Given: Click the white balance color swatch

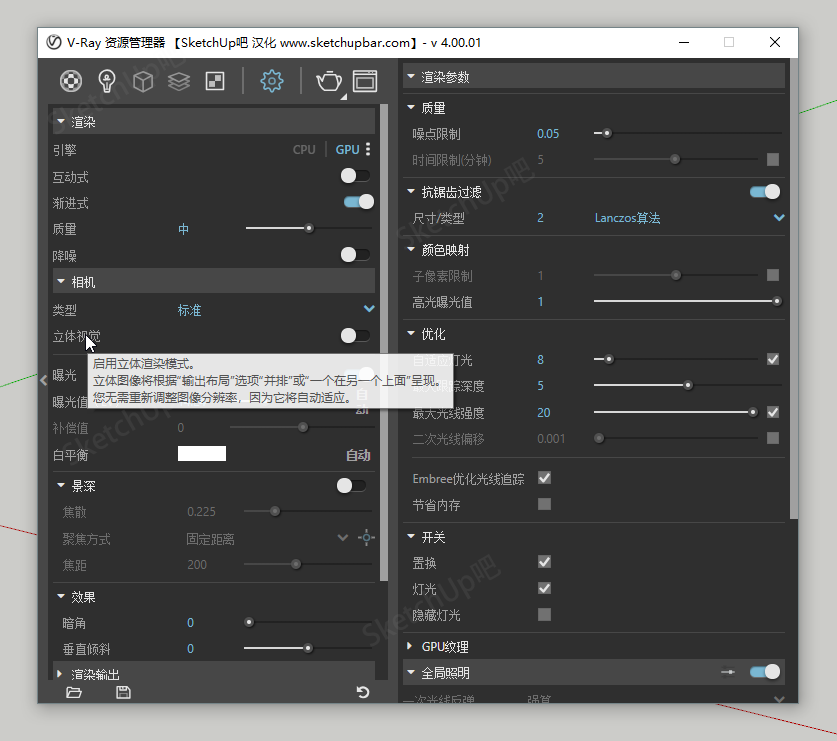Looking at the screenshot, I should (202, 454).
